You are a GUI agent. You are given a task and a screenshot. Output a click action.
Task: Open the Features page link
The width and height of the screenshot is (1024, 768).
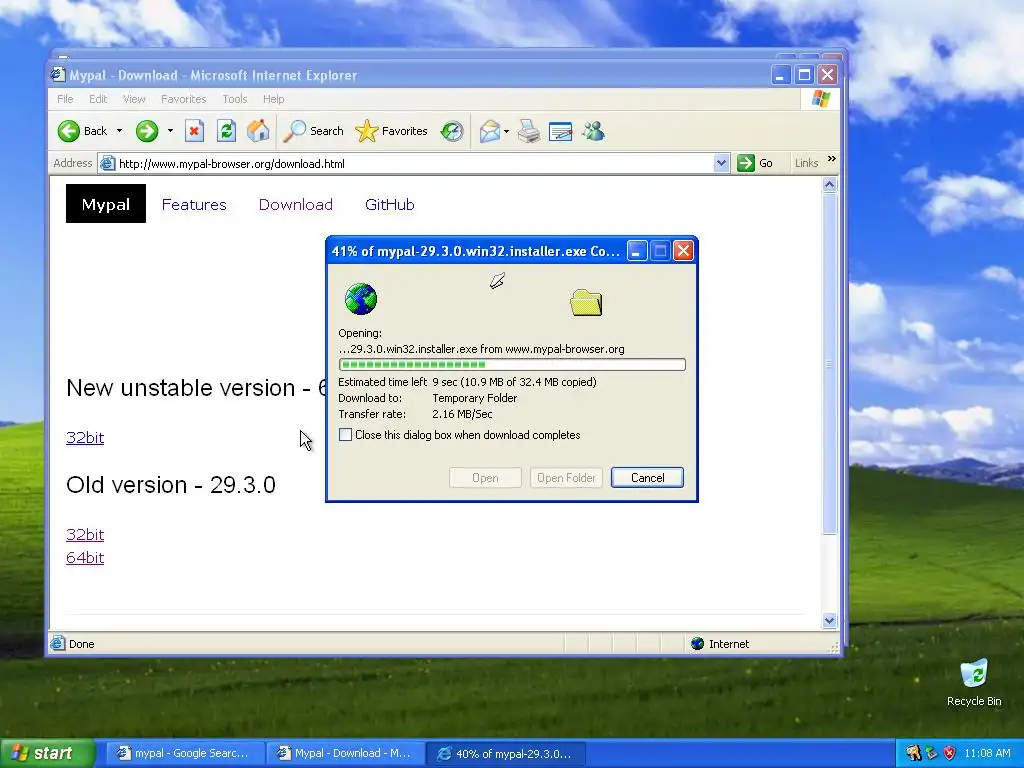pos(194,204)
